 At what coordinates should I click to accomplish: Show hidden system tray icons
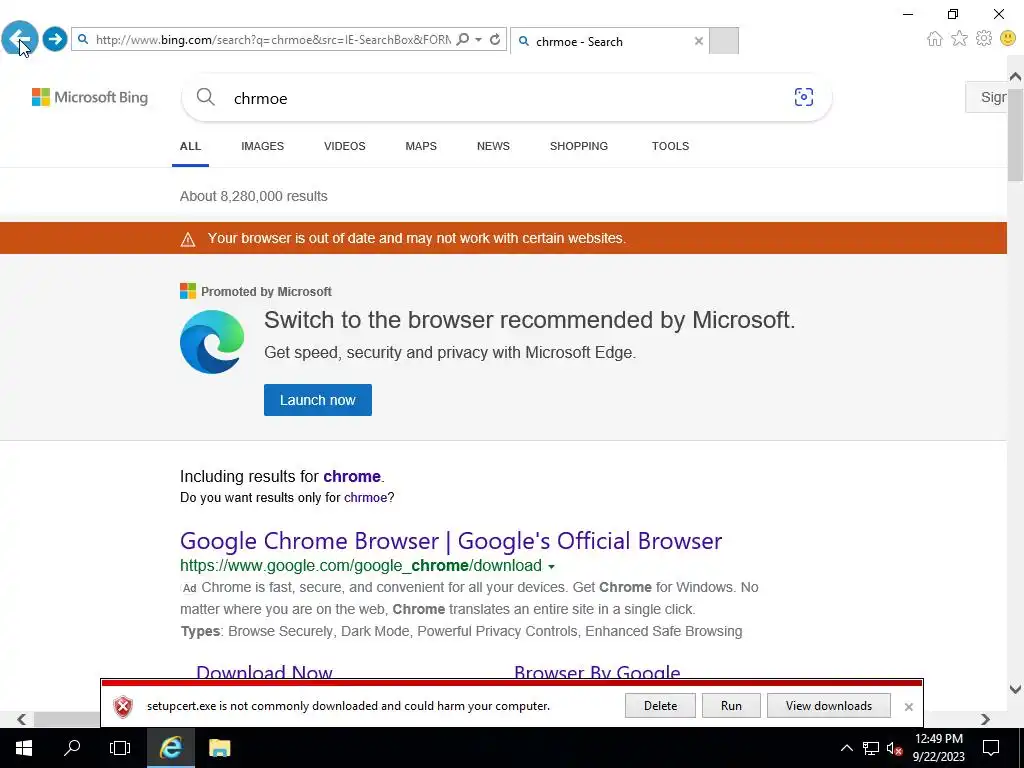pos(846,748)
